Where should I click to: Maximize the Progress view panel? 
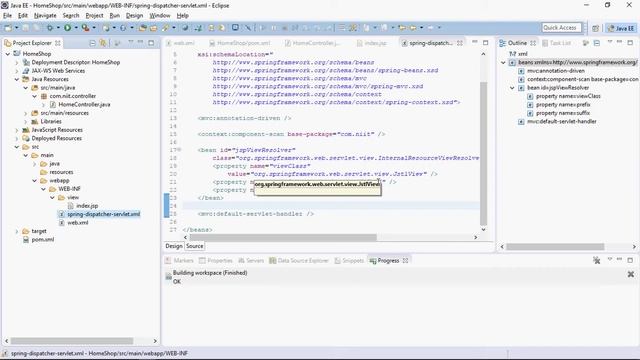tap(630, 260)
